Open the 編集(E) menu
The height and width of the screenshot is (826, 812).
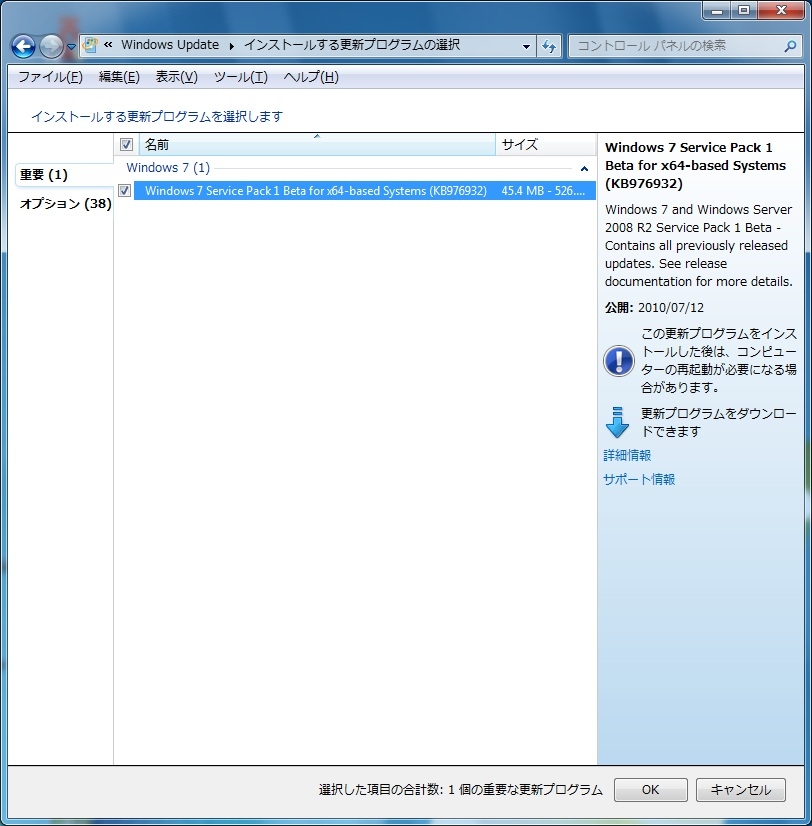[x=119, y=77]
